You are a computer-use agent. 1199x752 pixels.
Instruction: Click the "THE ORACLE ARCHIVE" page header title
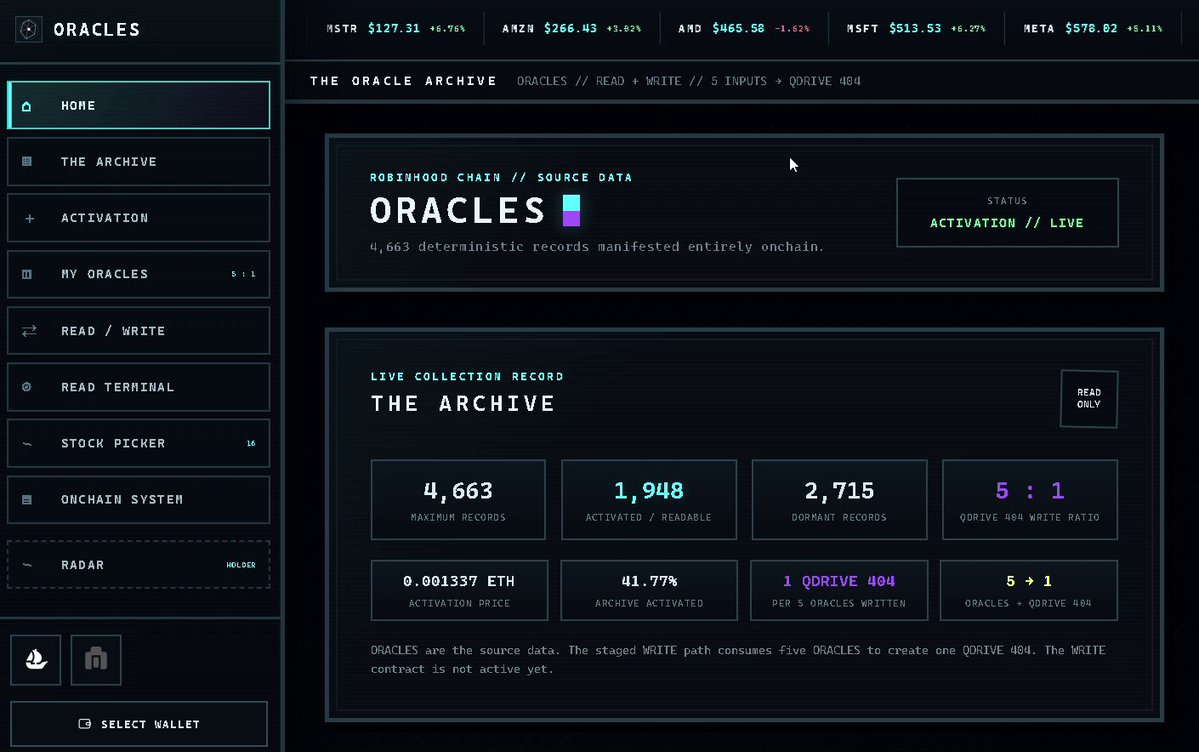[x=403, y=81]
